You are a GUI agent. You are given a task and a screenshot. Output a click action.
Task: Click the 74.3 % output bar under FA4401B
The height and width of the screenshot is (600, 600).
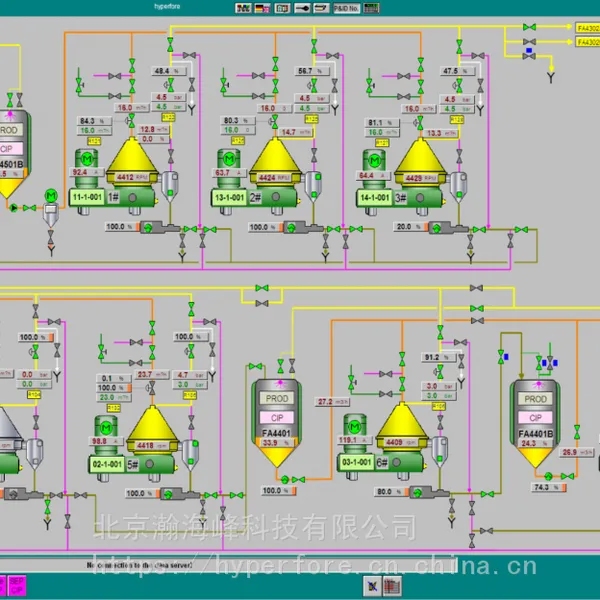pos(549,488)
